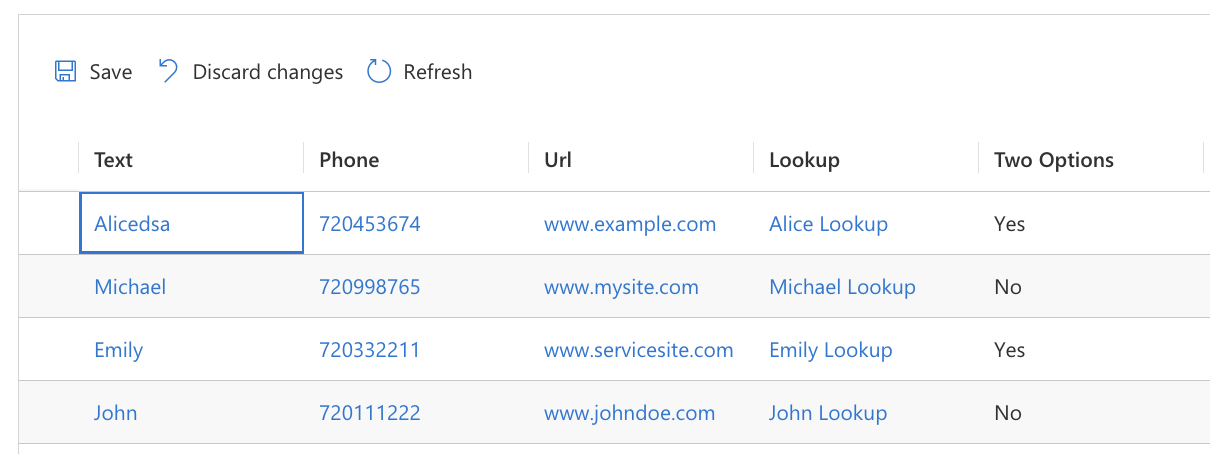
Task: Click the Refresh circular arrow icon
Action: [x=379, y=72]
